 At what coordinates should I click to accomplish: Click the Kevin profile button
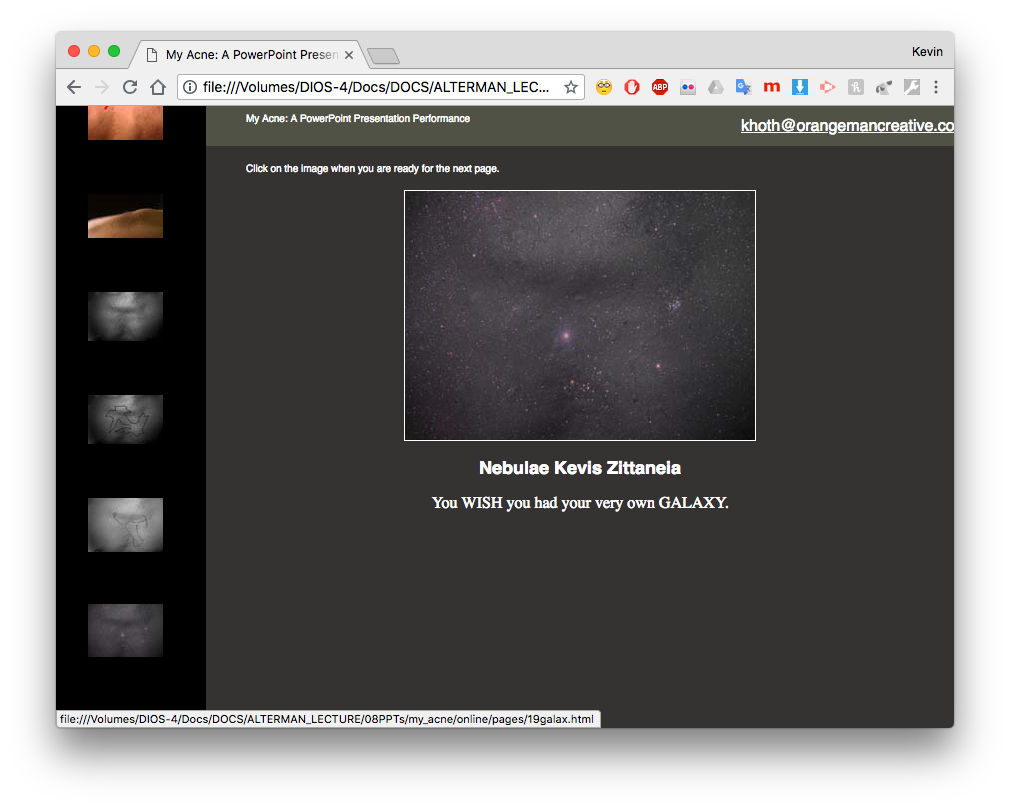[x=927, y=52]
